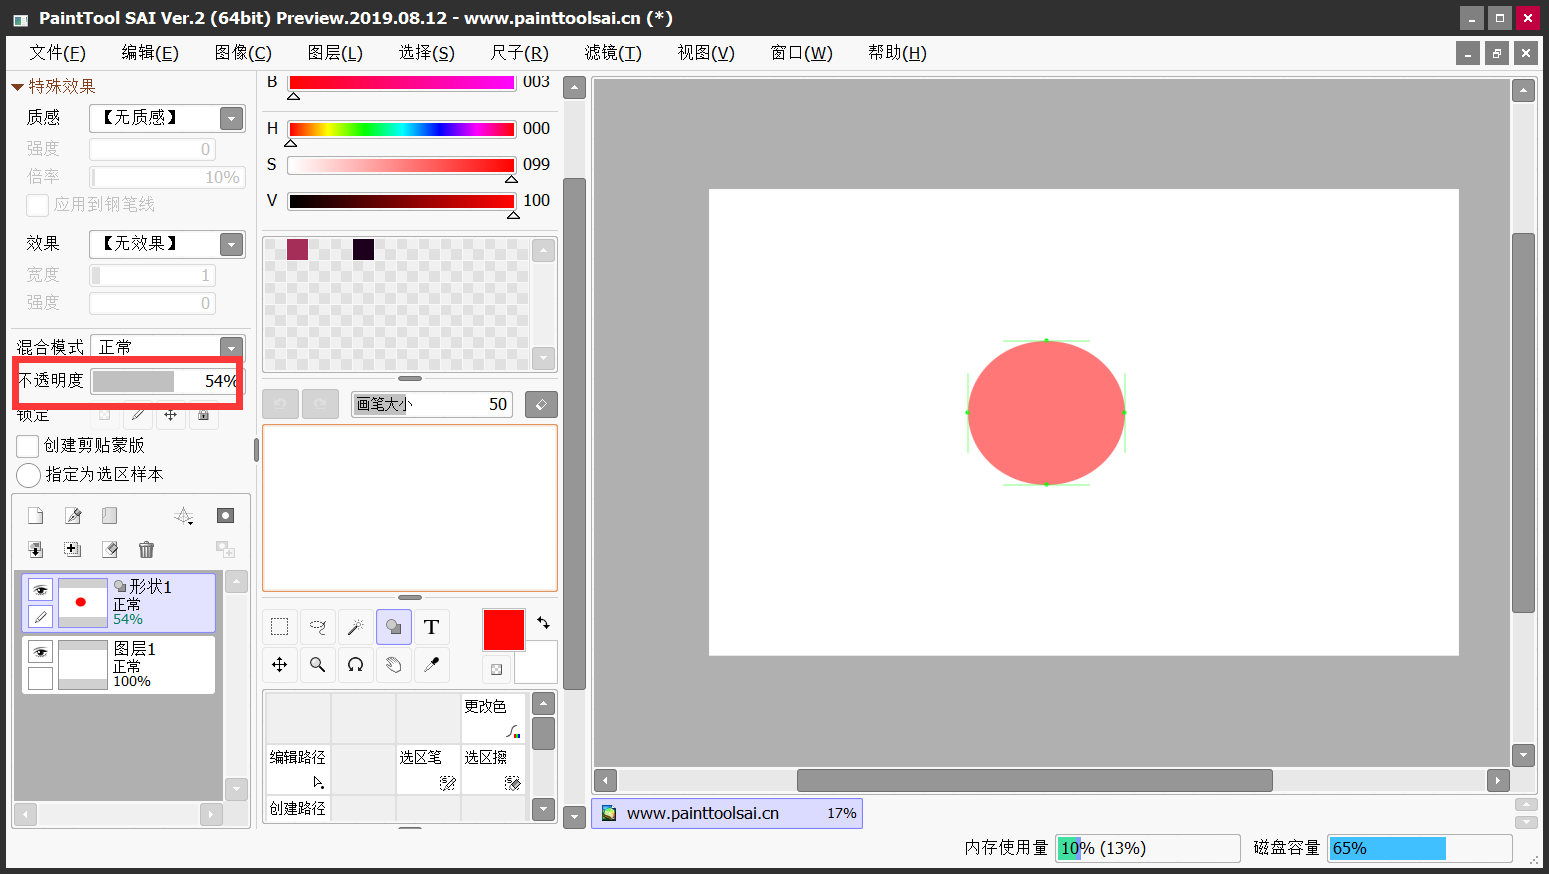Click canvas horizontal scroll-right arrow
The image size is (1549, 874).
point(1498,780)
